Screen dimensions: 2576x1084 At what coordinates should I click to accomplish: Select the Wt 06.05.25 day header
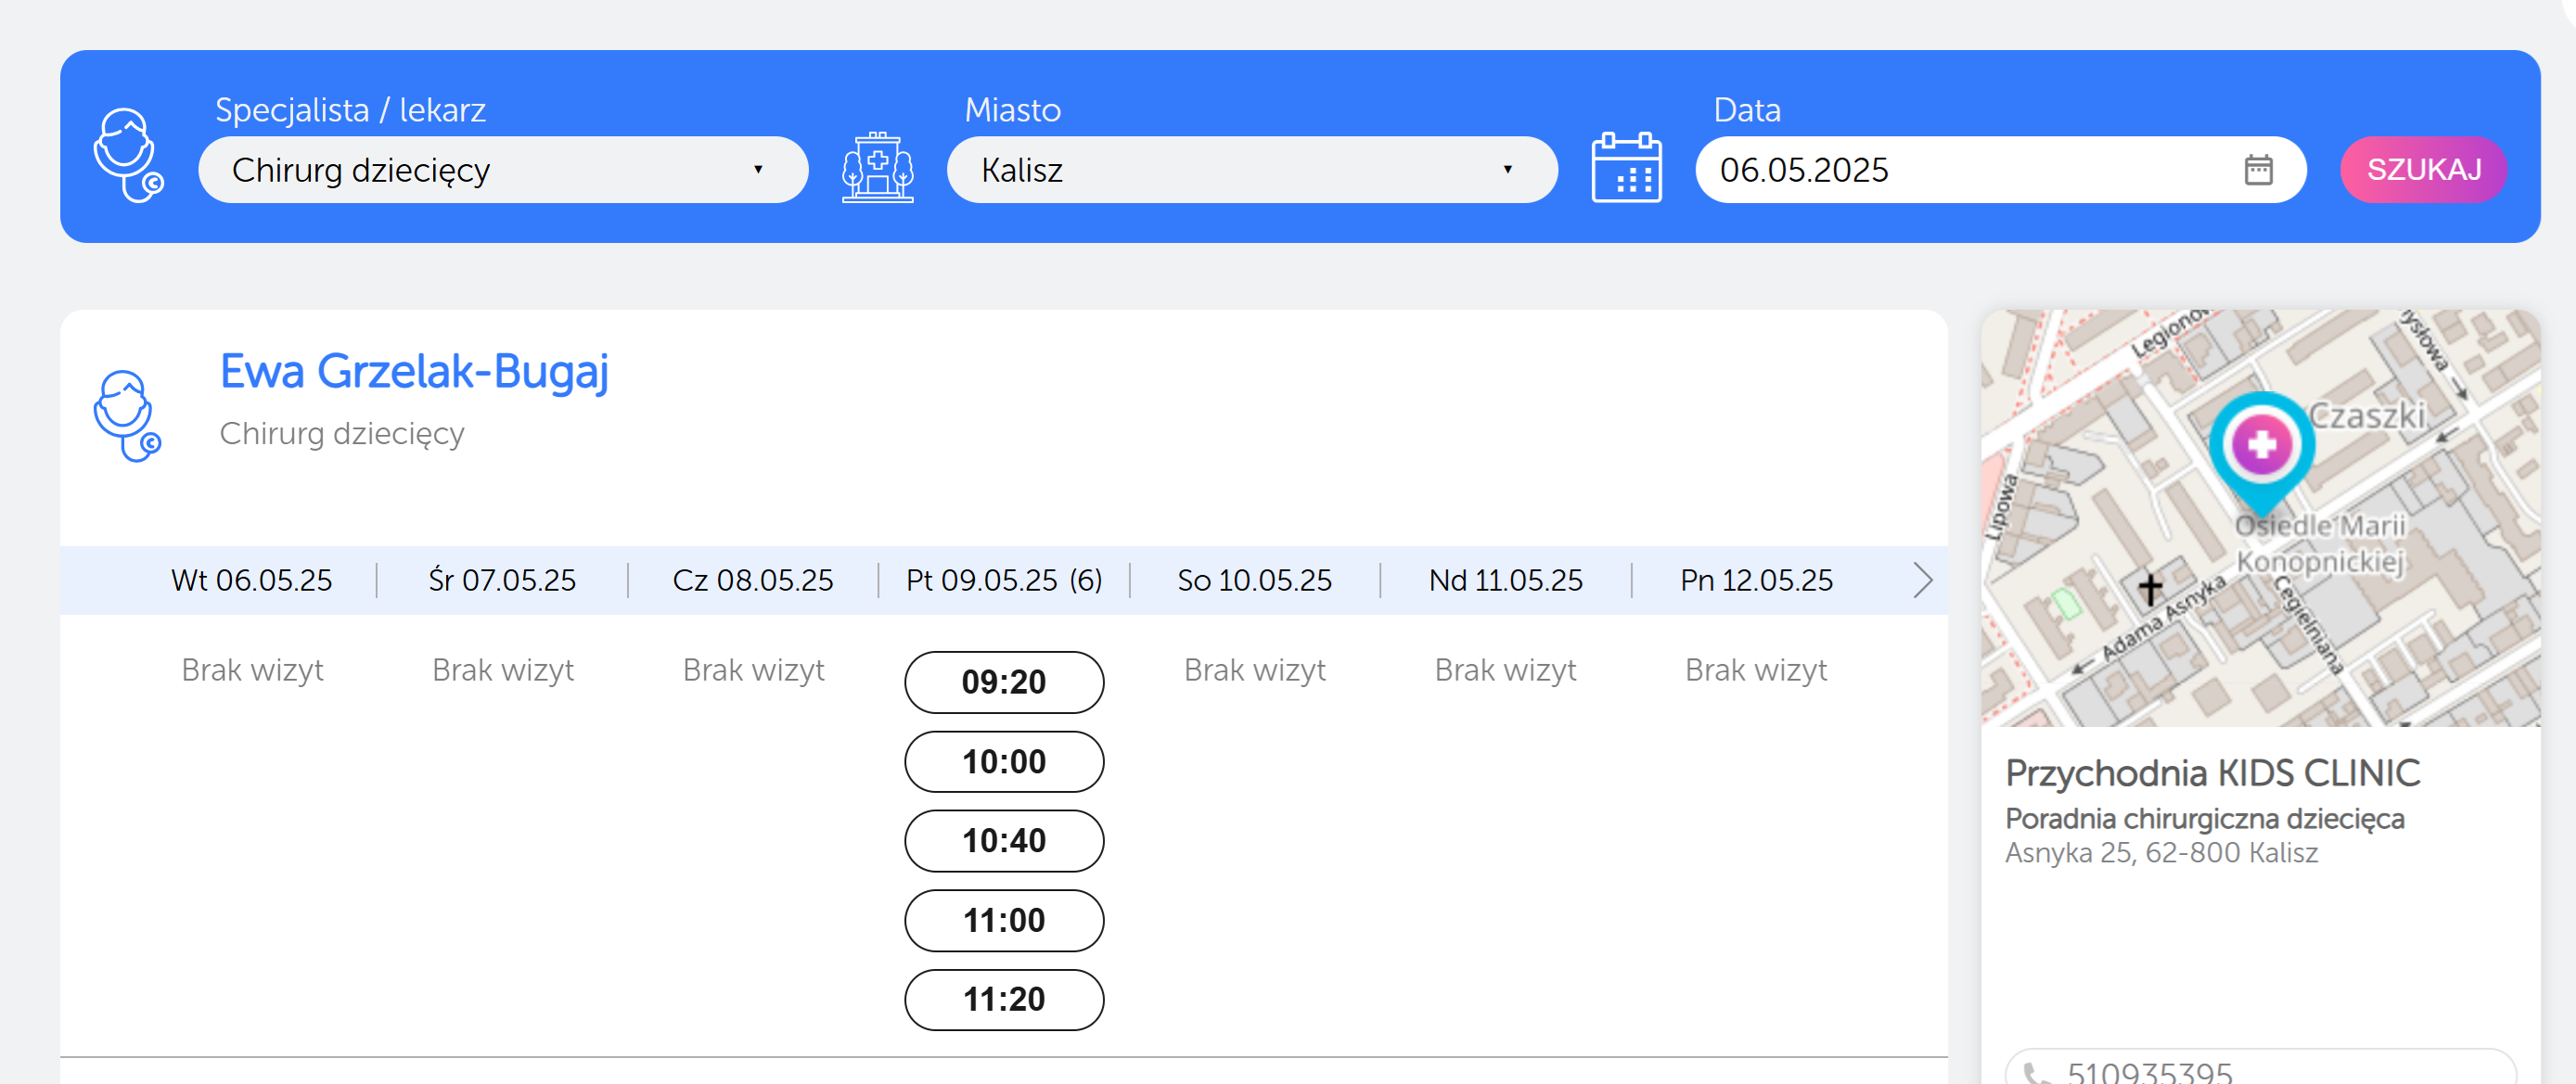(251, 580)
